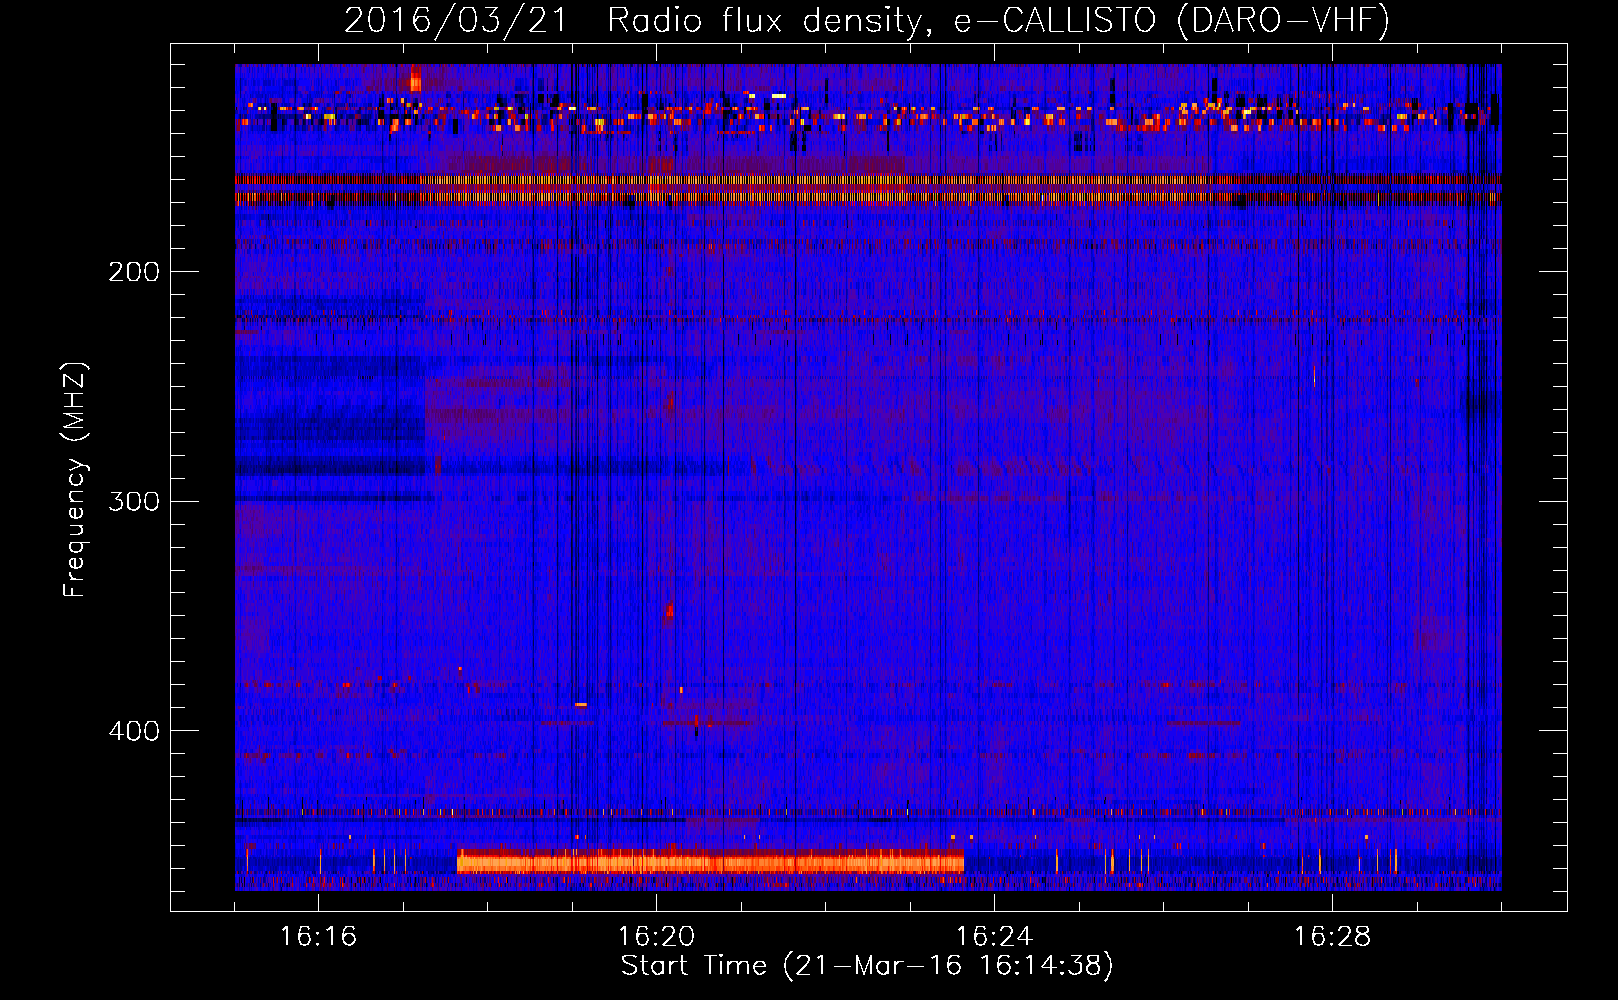The height and width of the screenshot is (1000, 1618).
Task: Click the 16:24 time tick label
Action: pyautogui.click(x=994, y=937)
